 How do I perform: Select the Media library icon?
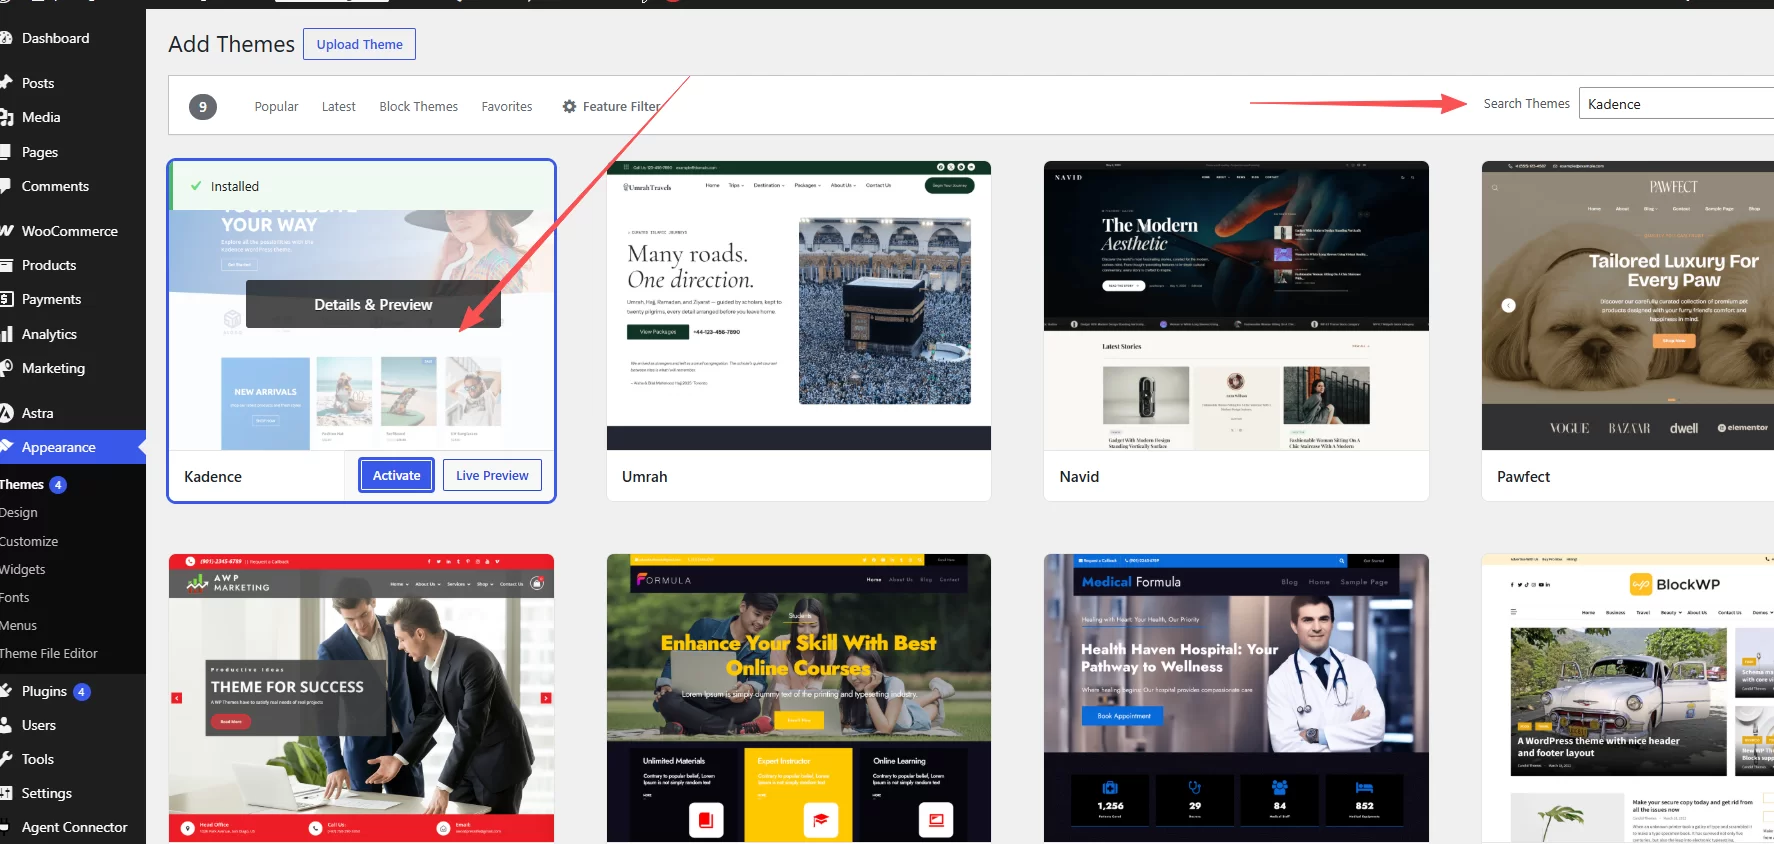(x=5, y=117)
